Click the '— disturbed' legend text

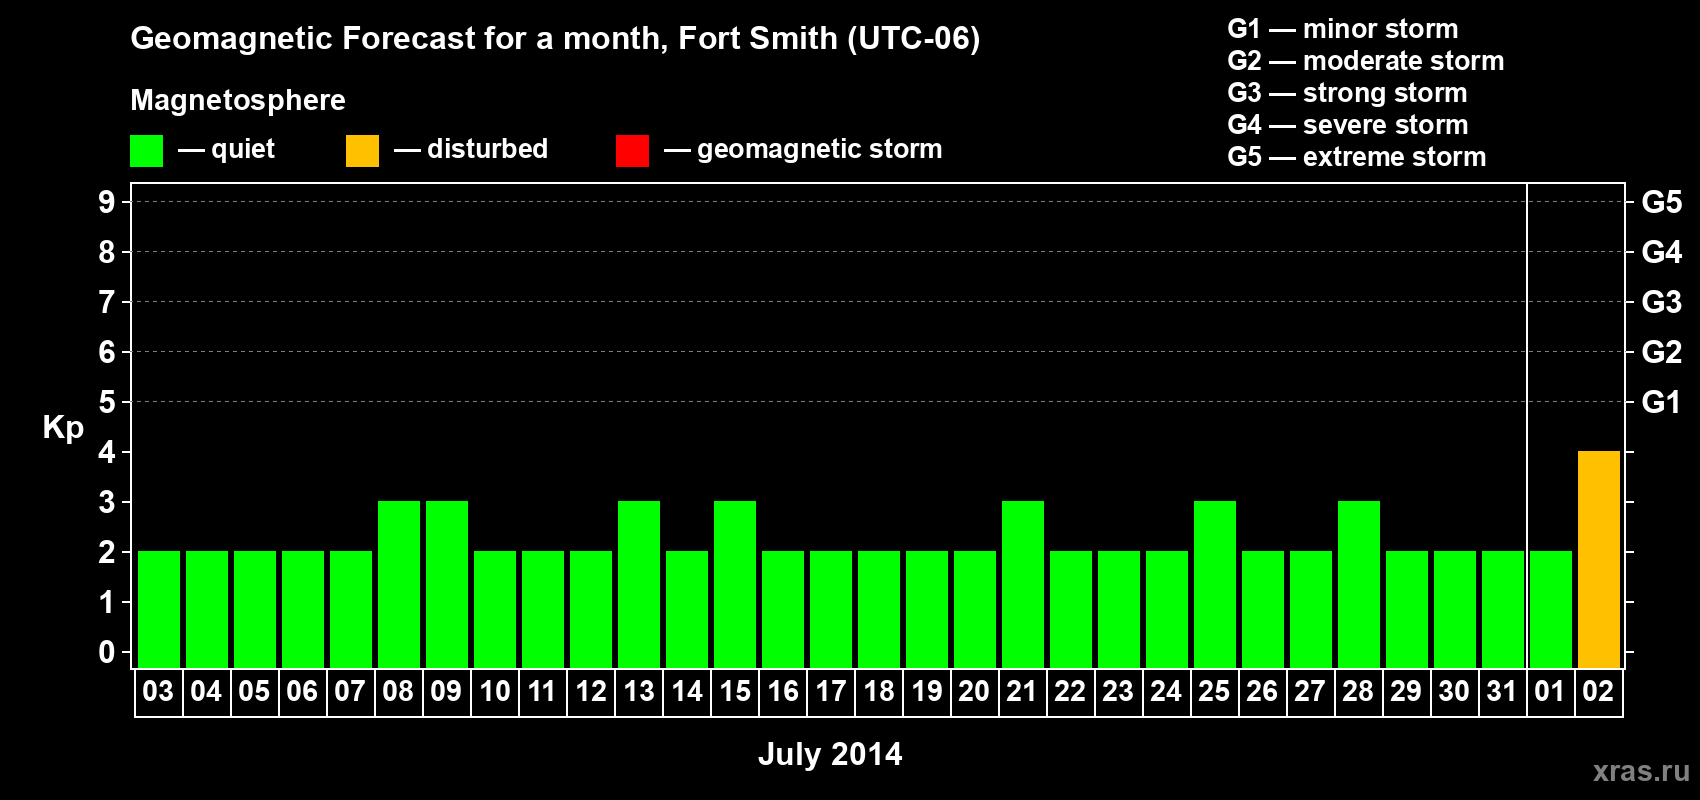pos(471,149)
